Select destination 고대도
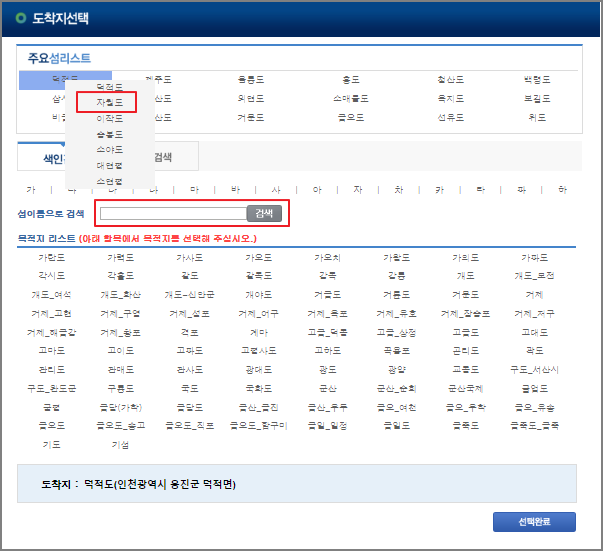603x551 pixels. (535, 332)
